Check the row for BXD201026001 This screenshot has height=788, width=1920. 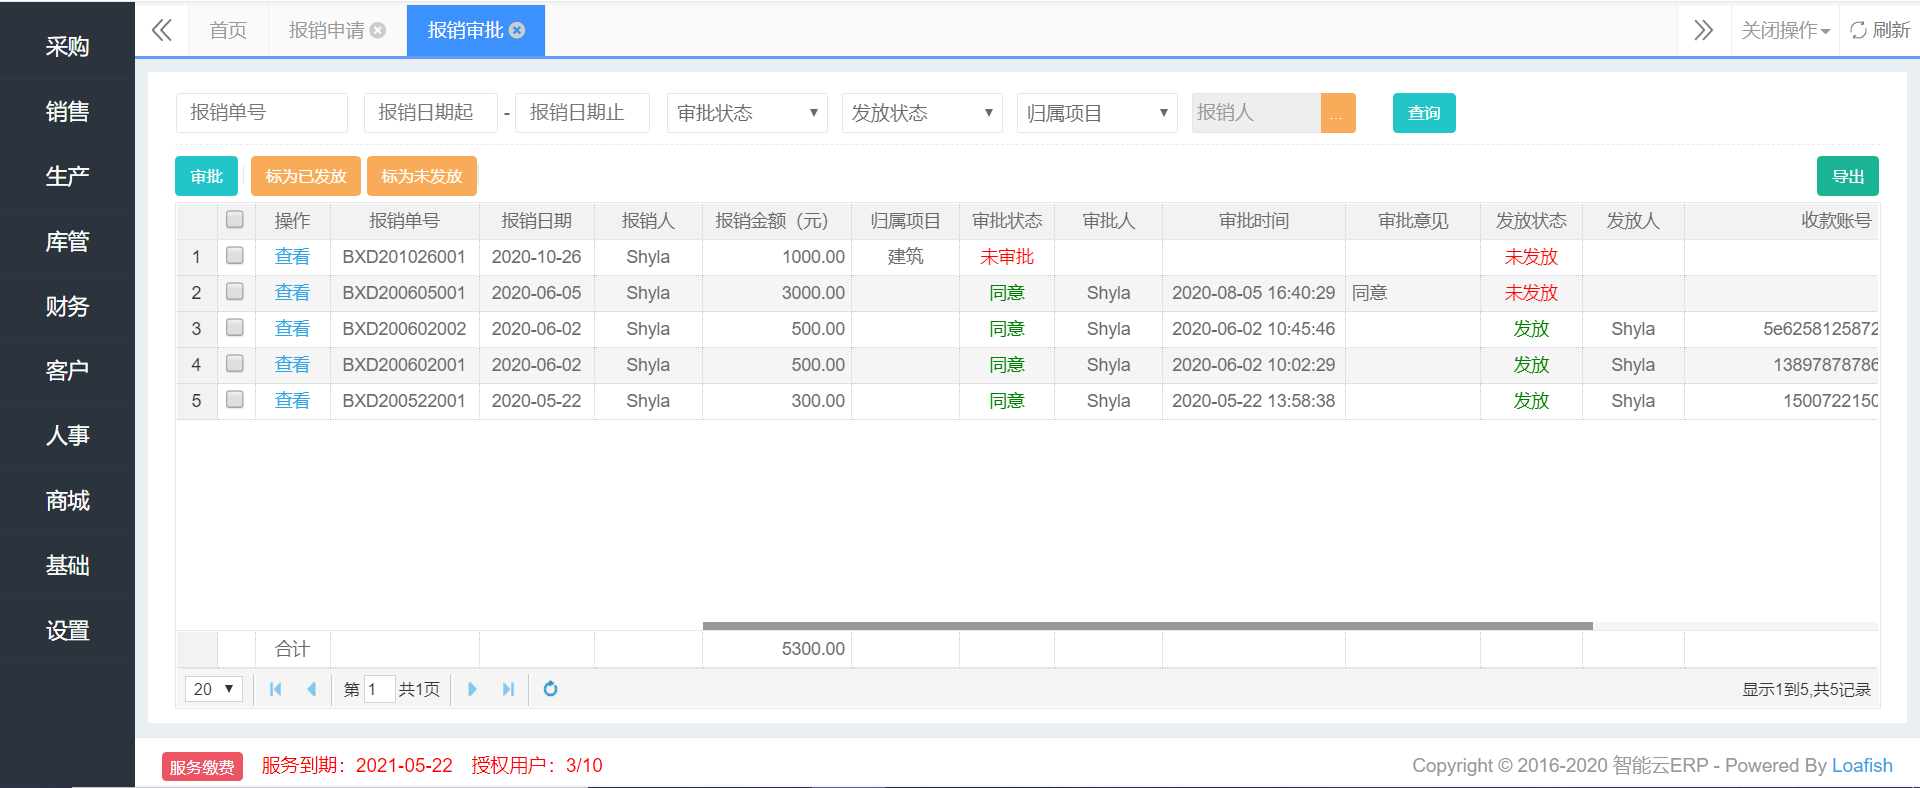point(235,255)
